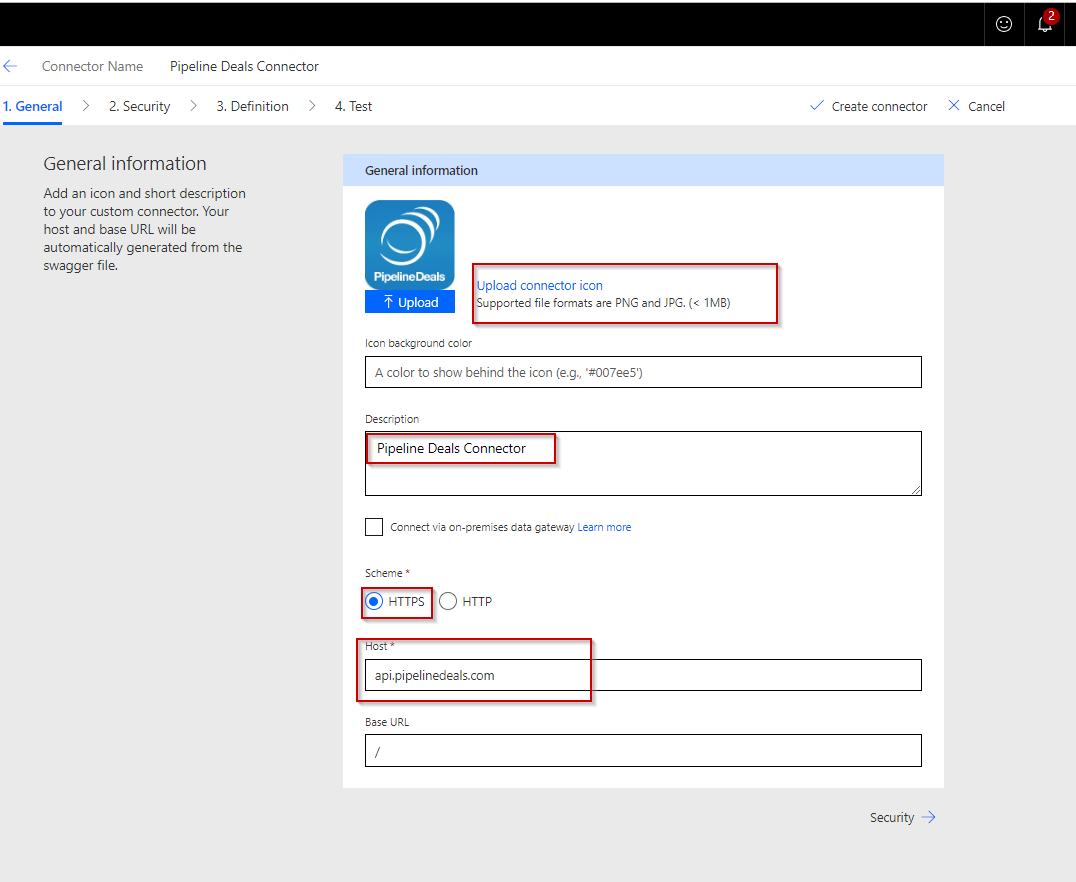The image size is (1076, 882).
Task: Click the Cancel X button
Action: coord(976,106)
